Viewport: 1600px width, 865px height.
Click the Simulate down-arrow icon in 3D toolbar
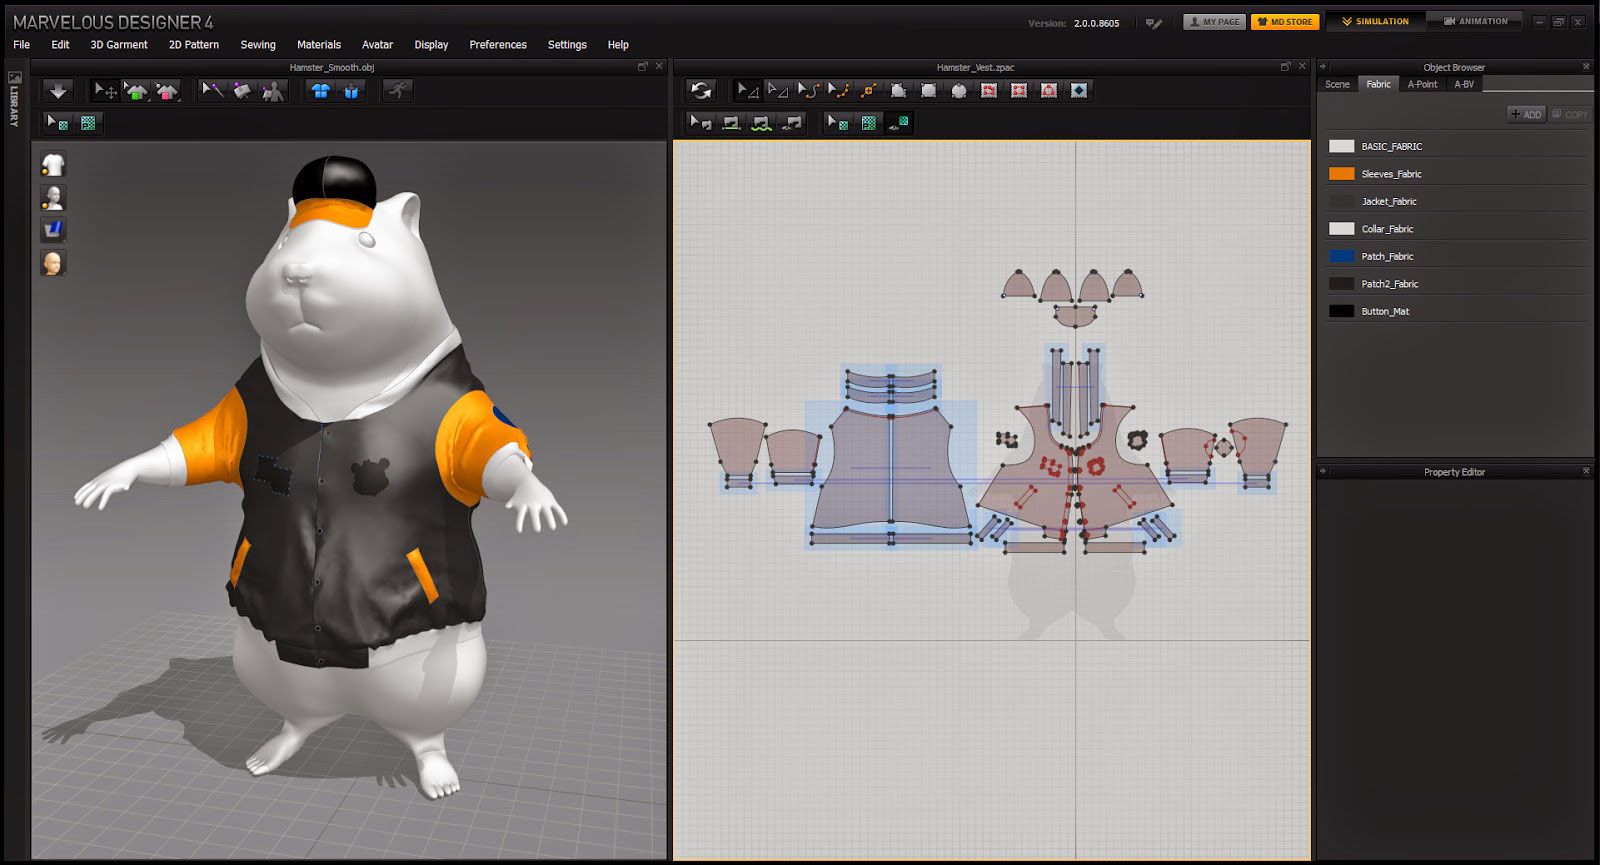click(x=59, y=91)
